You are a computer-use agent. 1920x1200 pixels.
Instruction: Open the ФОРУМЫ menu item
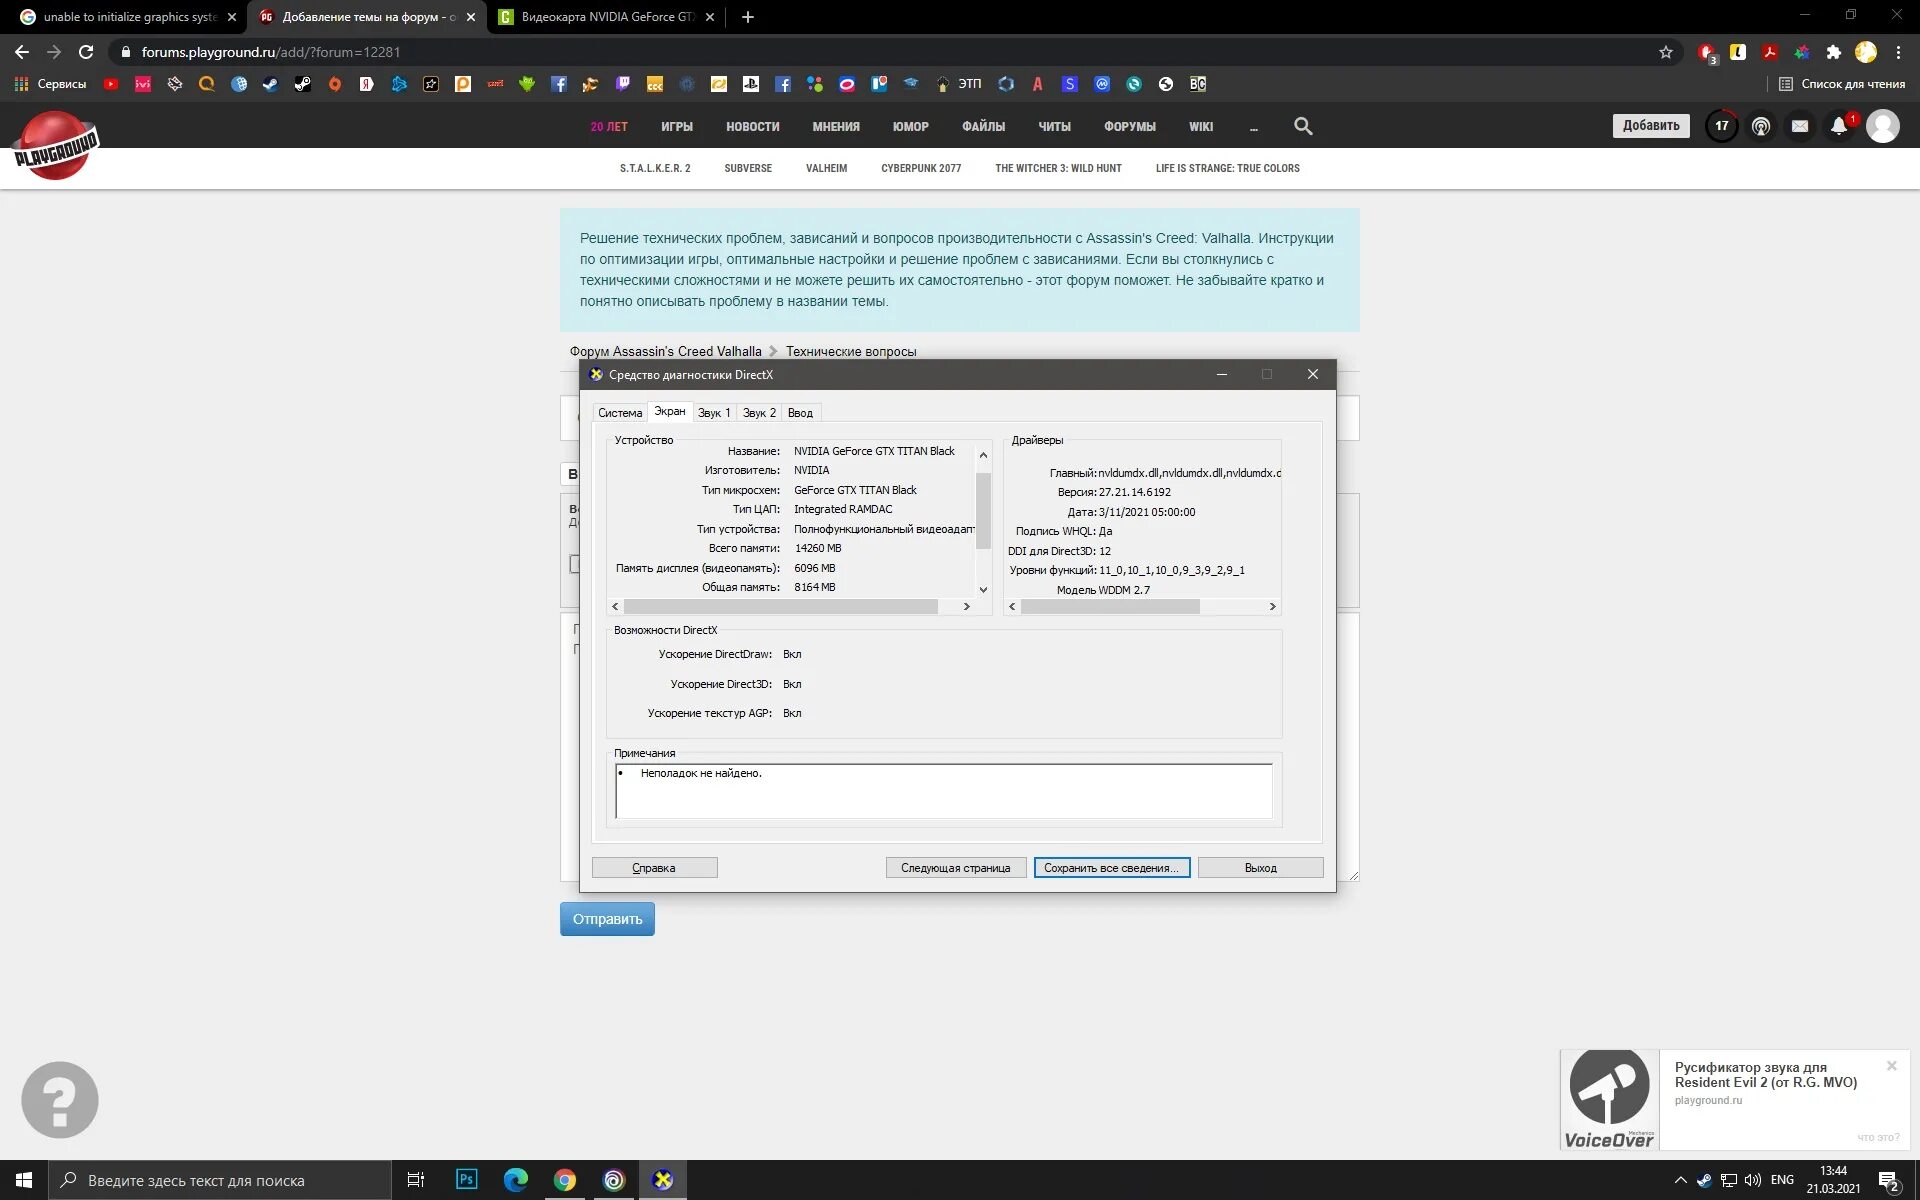click(x=1129, y=127)
